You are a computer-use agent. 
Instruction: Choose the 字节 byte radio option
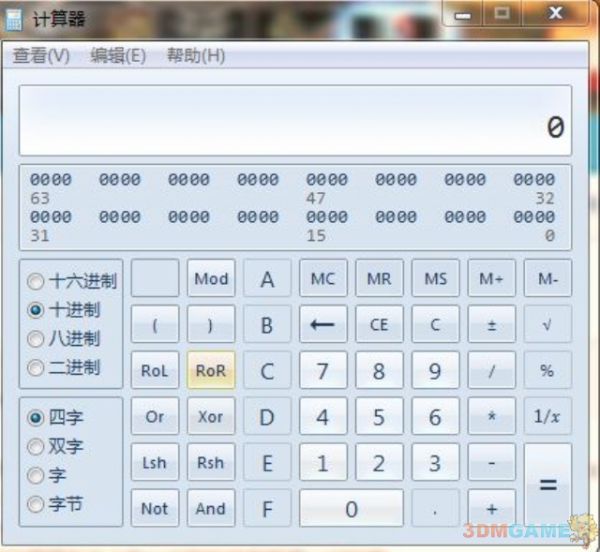click(37, 504)
